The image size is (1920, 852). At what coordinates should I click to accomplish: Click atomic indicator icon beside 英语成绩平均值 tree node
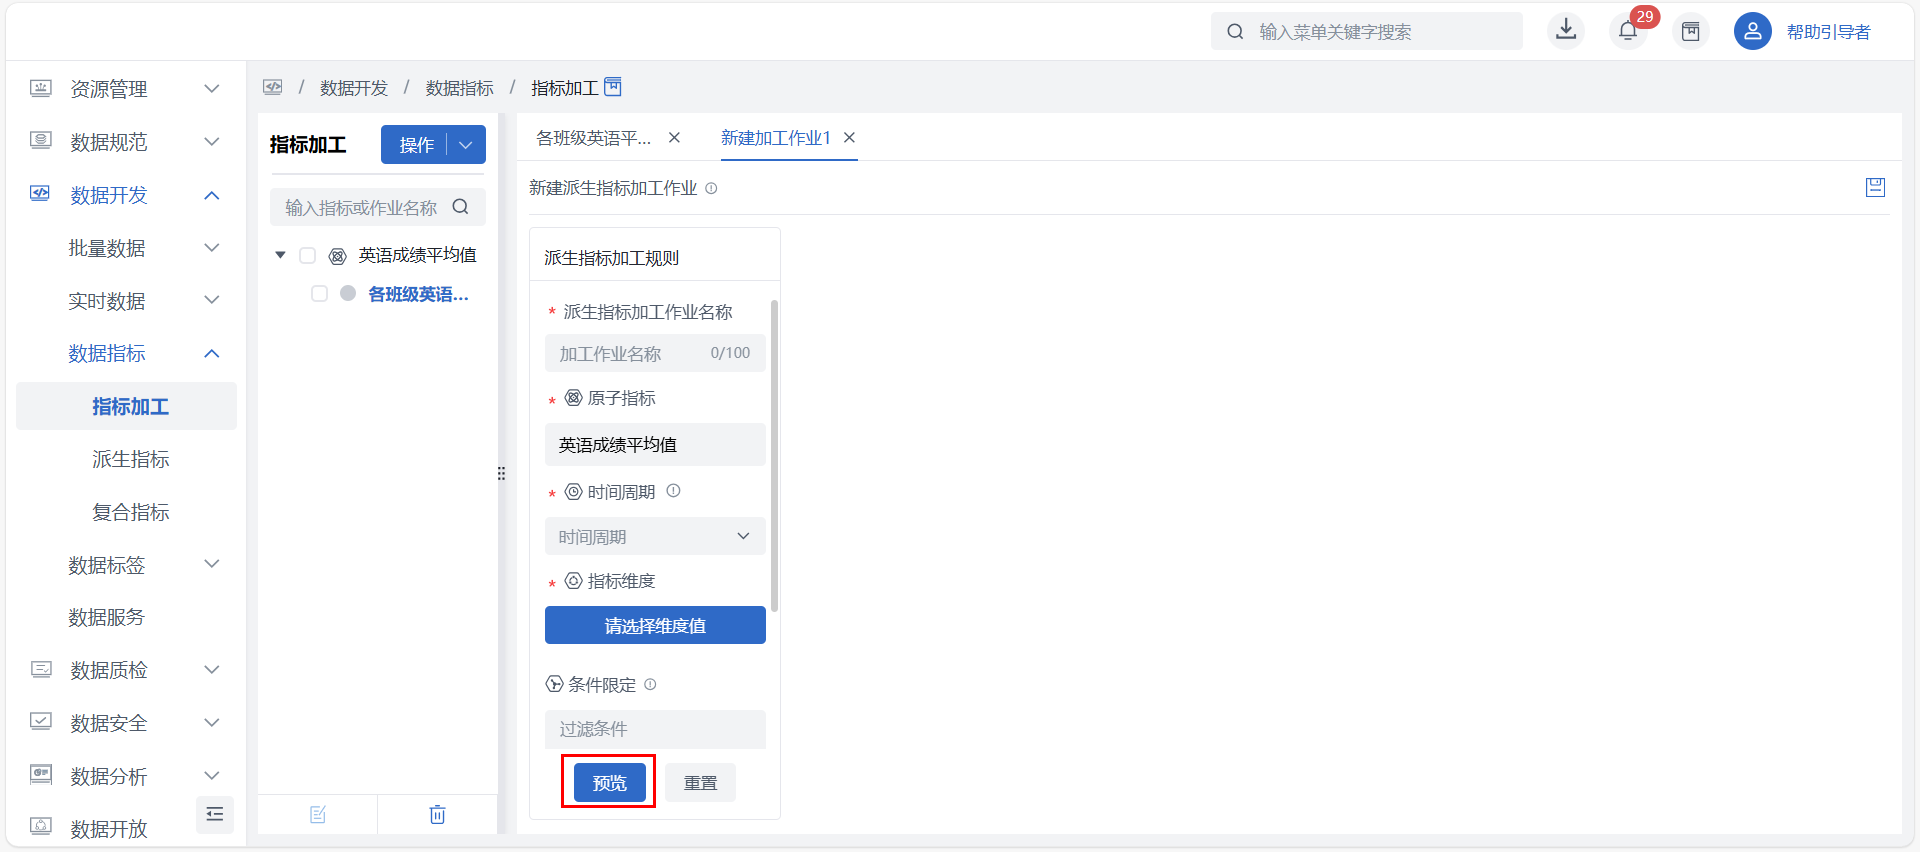[338, 256]
